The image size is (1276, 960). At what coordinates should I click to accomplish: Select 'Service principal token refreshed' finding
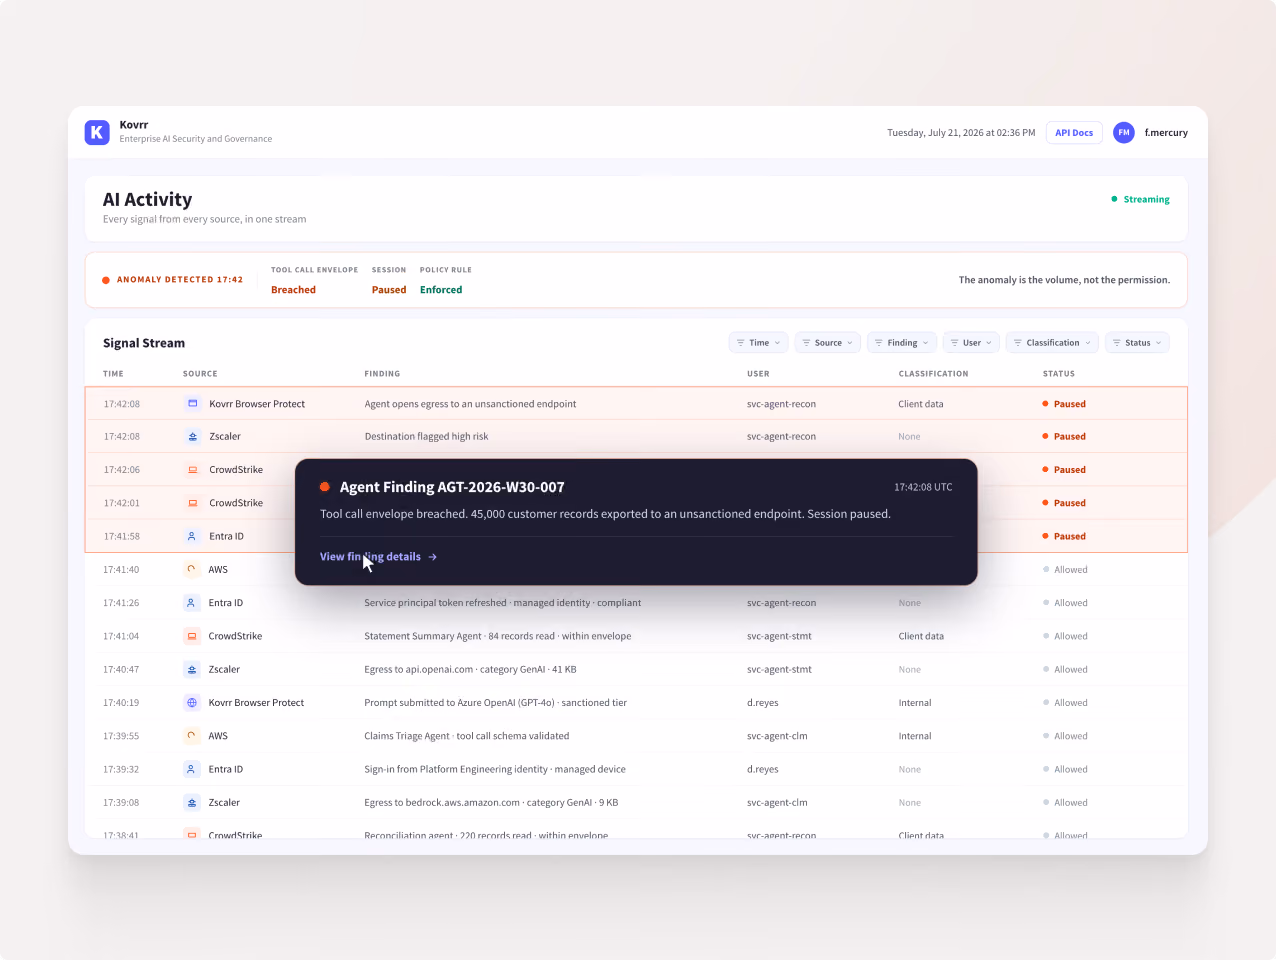click(502, 603)
